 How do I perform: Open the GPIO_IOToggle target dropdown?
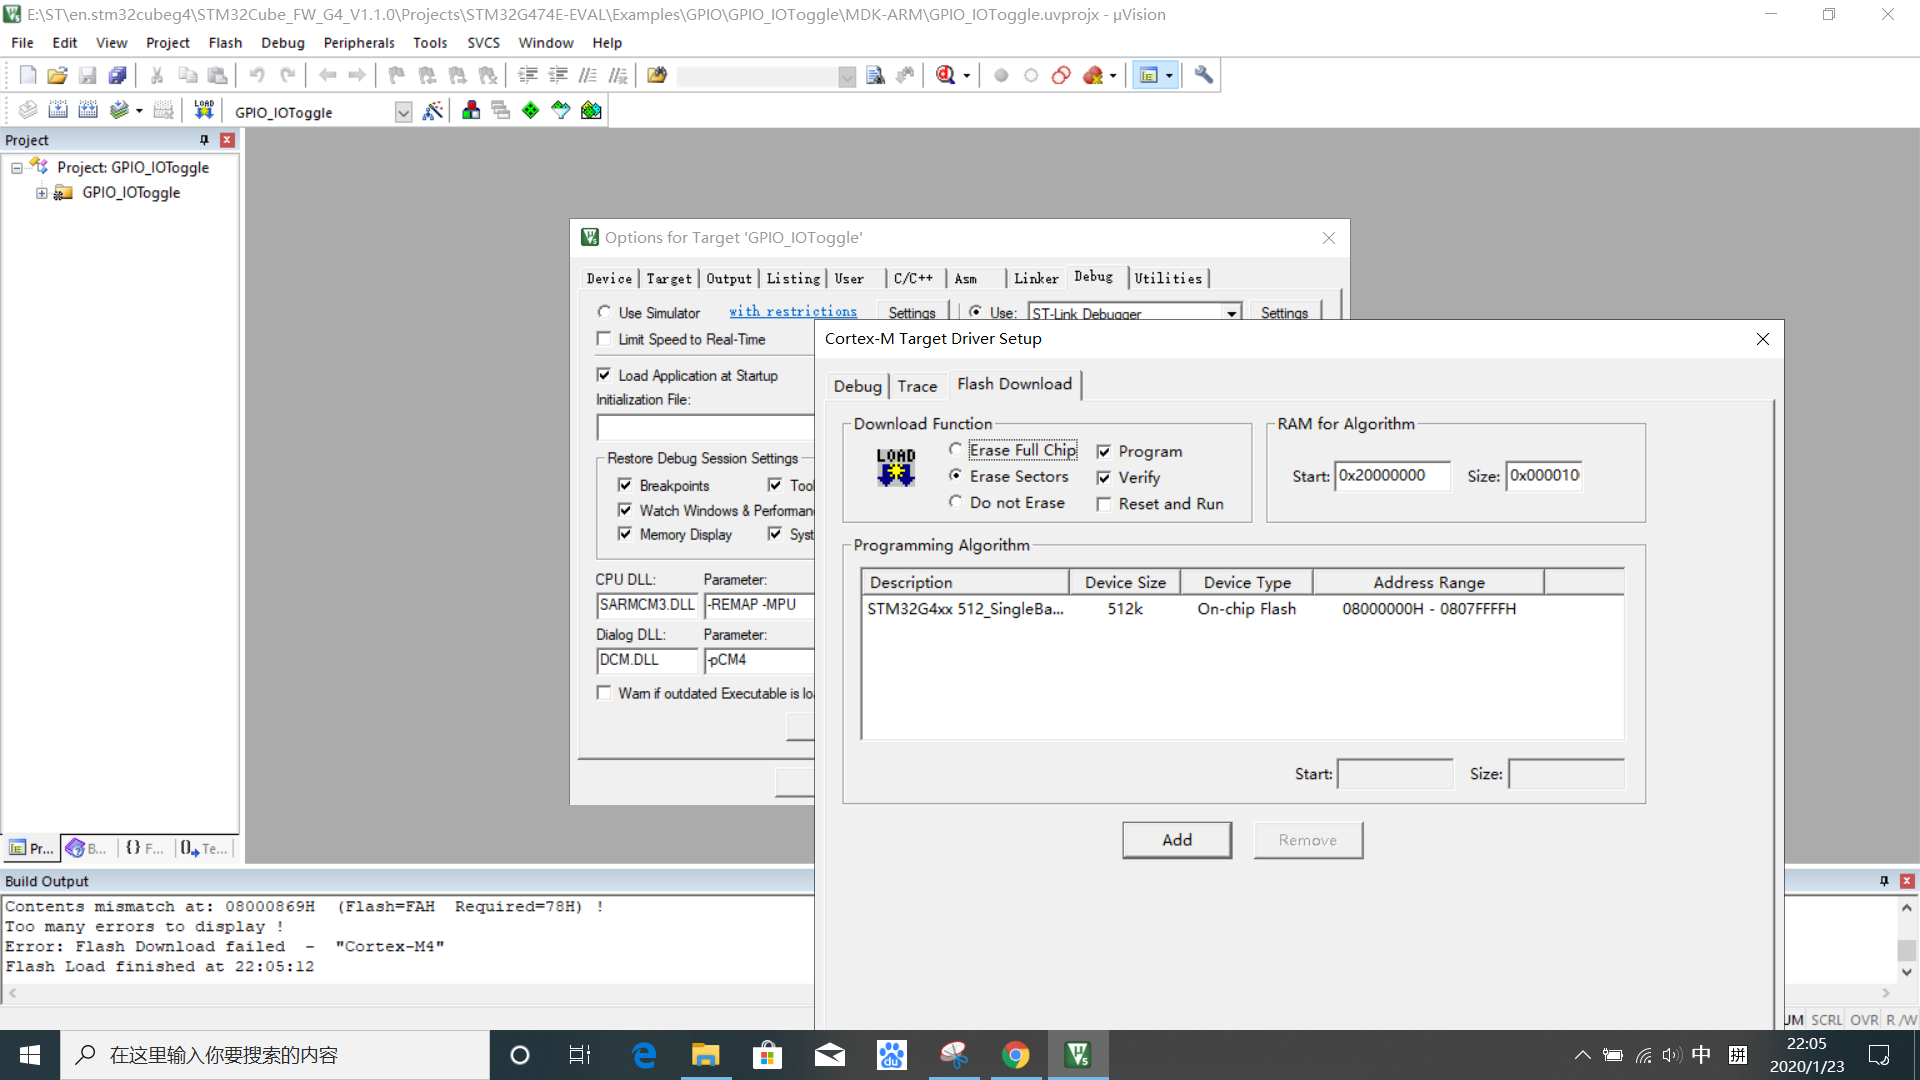[x=403, y=112]
